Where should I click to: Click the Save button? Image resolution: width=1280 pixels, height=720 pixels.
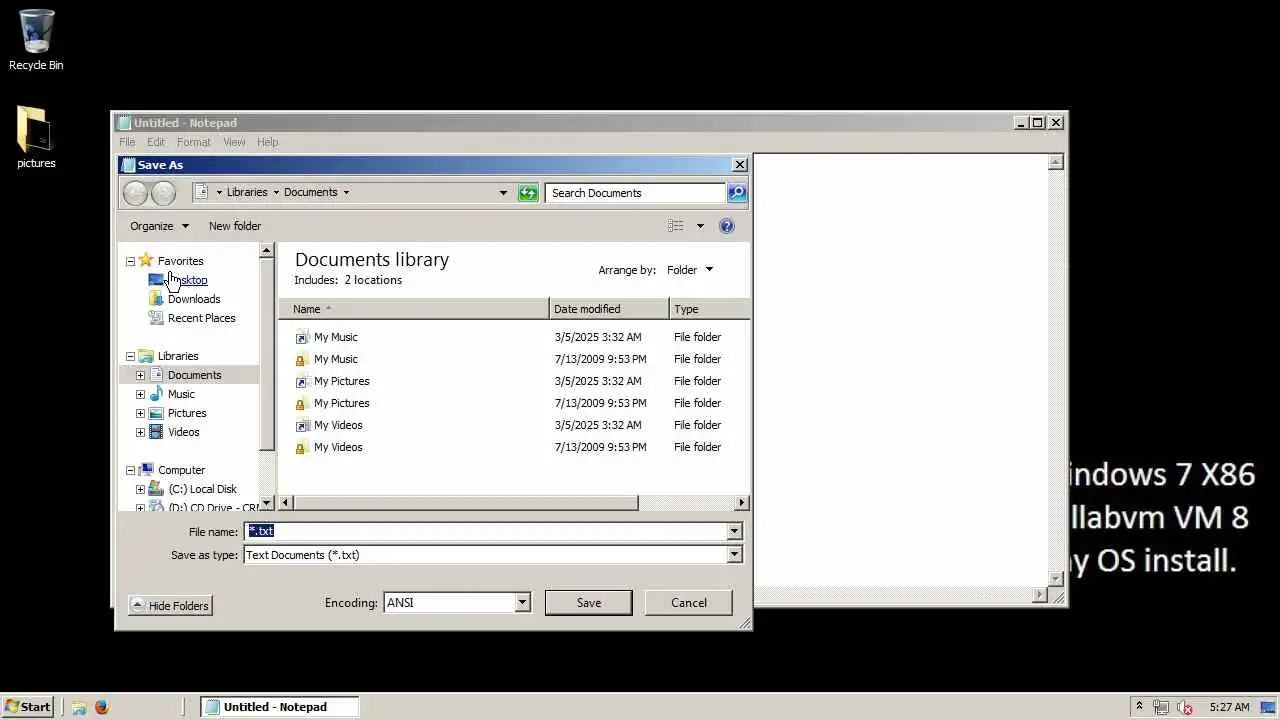(588, 603)
